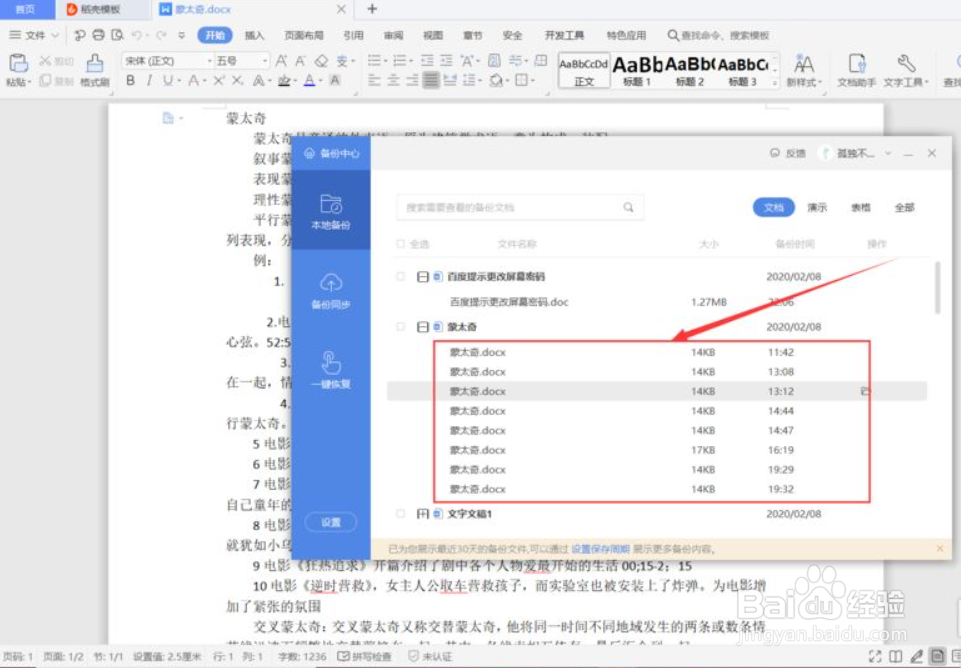Open the 文件 menu dropdown arrow
Viewport: 961px width, 668px height.
pos(55,36)
